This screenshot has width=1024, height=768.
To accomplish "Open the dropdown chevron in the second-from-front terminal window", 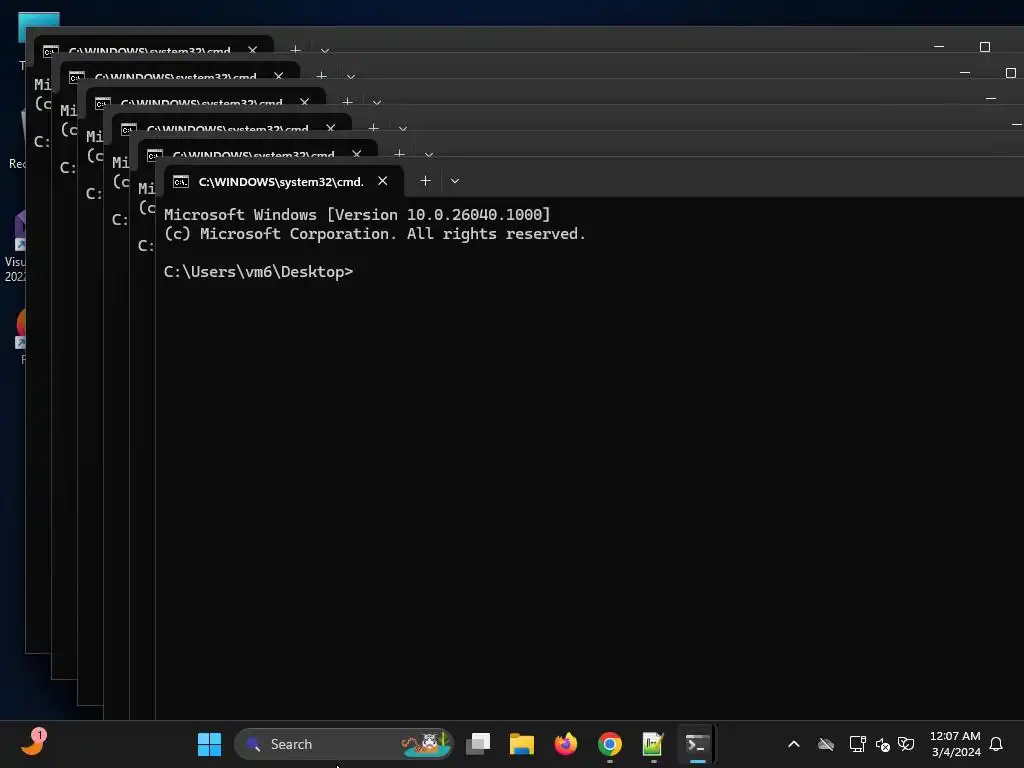I will (428, 155).
